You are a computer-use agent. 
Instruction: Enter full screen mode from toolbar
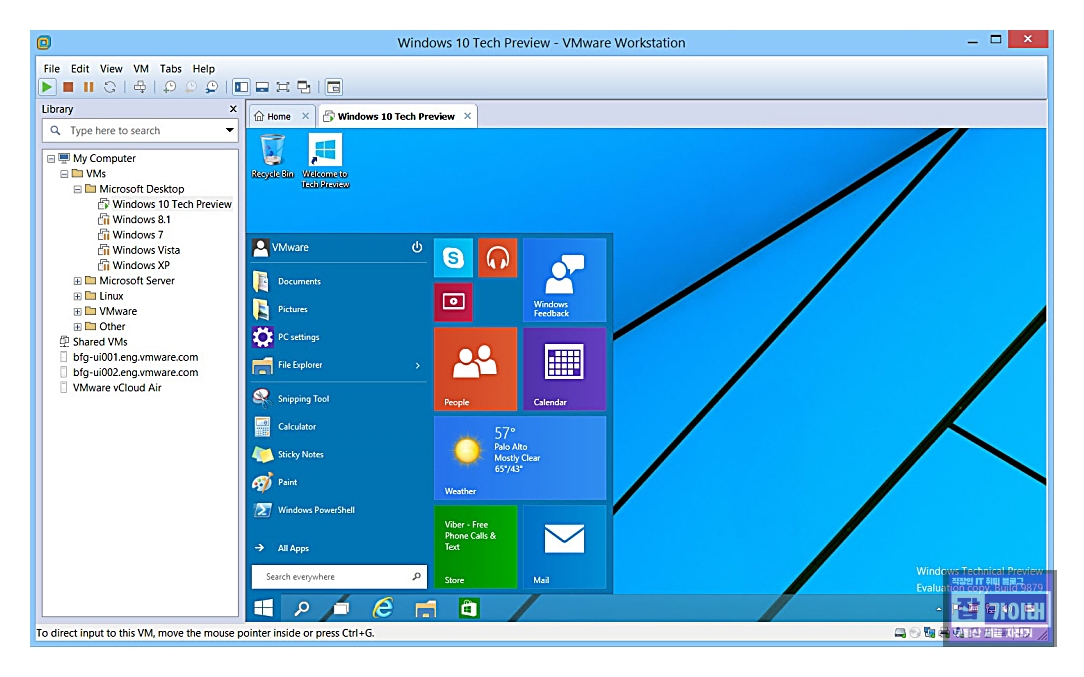[283, 87]
